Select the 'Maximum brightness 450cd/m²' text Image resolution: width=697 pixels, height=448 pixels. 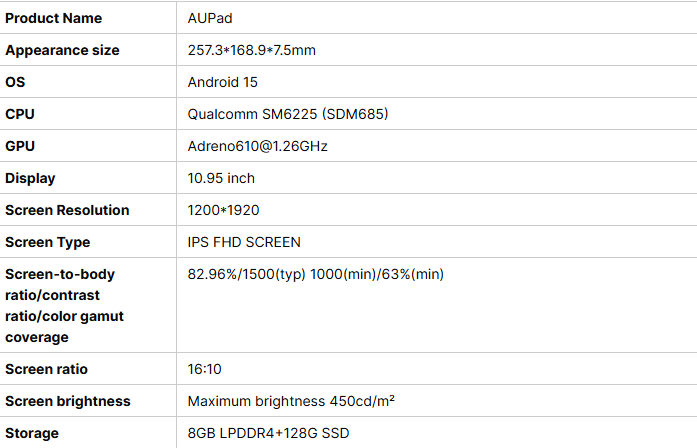click(x=291, y=401)
